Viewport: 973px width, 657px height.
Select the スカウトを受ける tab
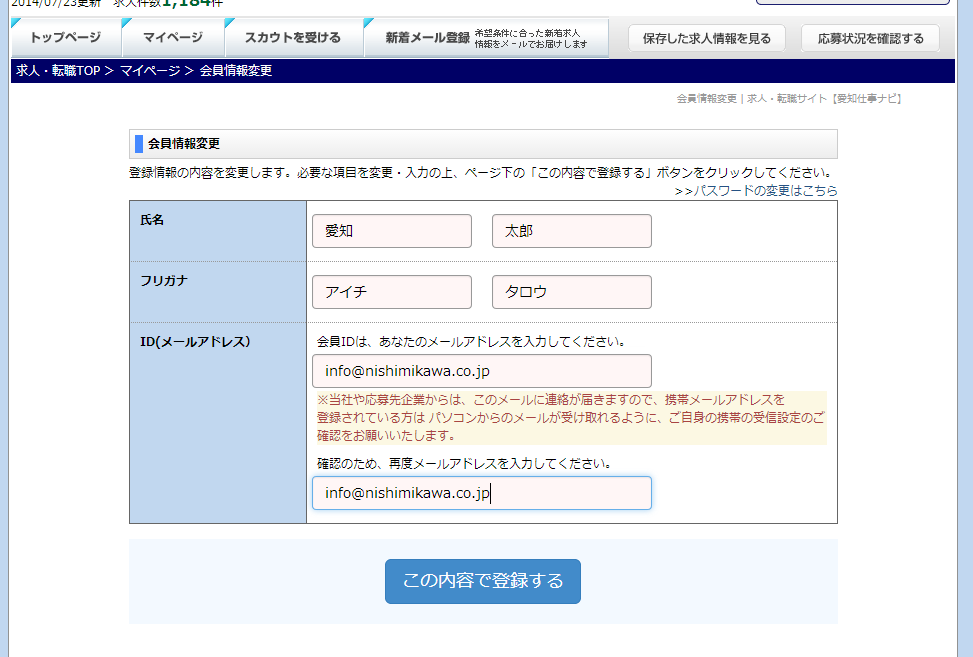(x=292, y=38)
